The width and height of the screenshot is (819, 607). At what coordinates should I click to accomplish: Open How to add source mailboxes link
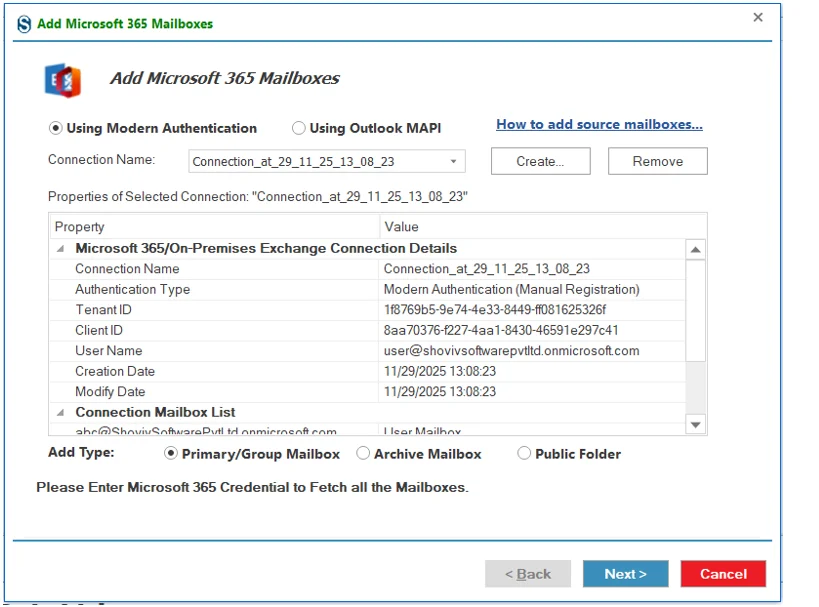click(599, 124)
